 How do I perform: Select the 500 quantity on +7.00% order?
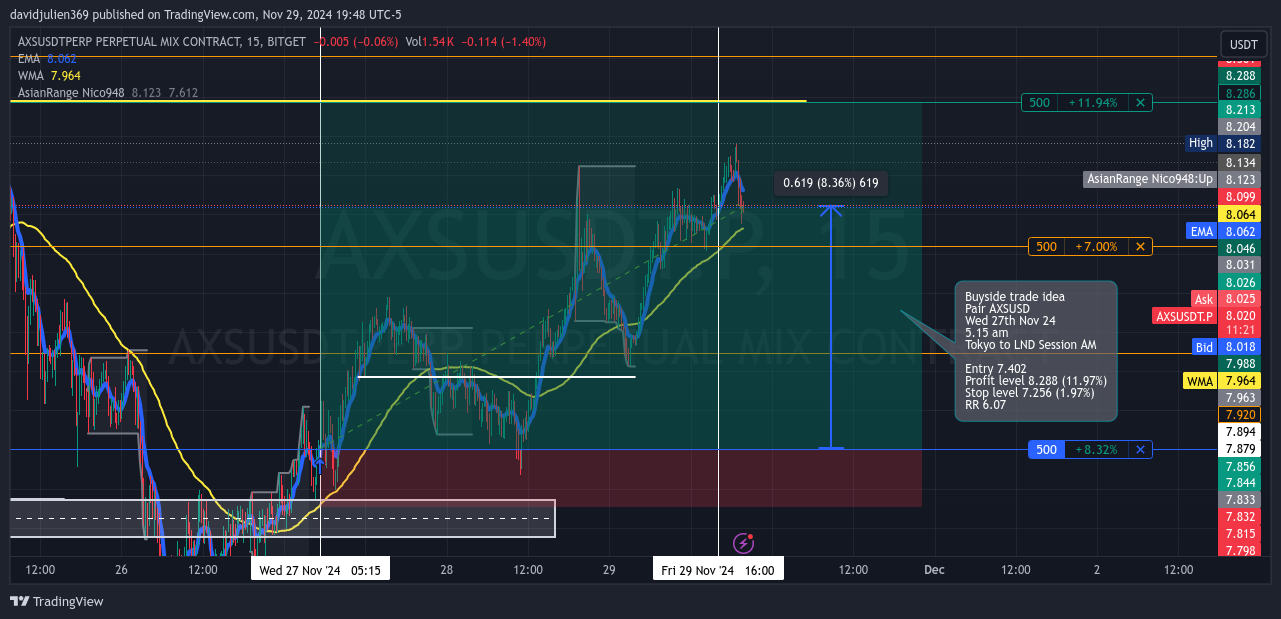1046,246
